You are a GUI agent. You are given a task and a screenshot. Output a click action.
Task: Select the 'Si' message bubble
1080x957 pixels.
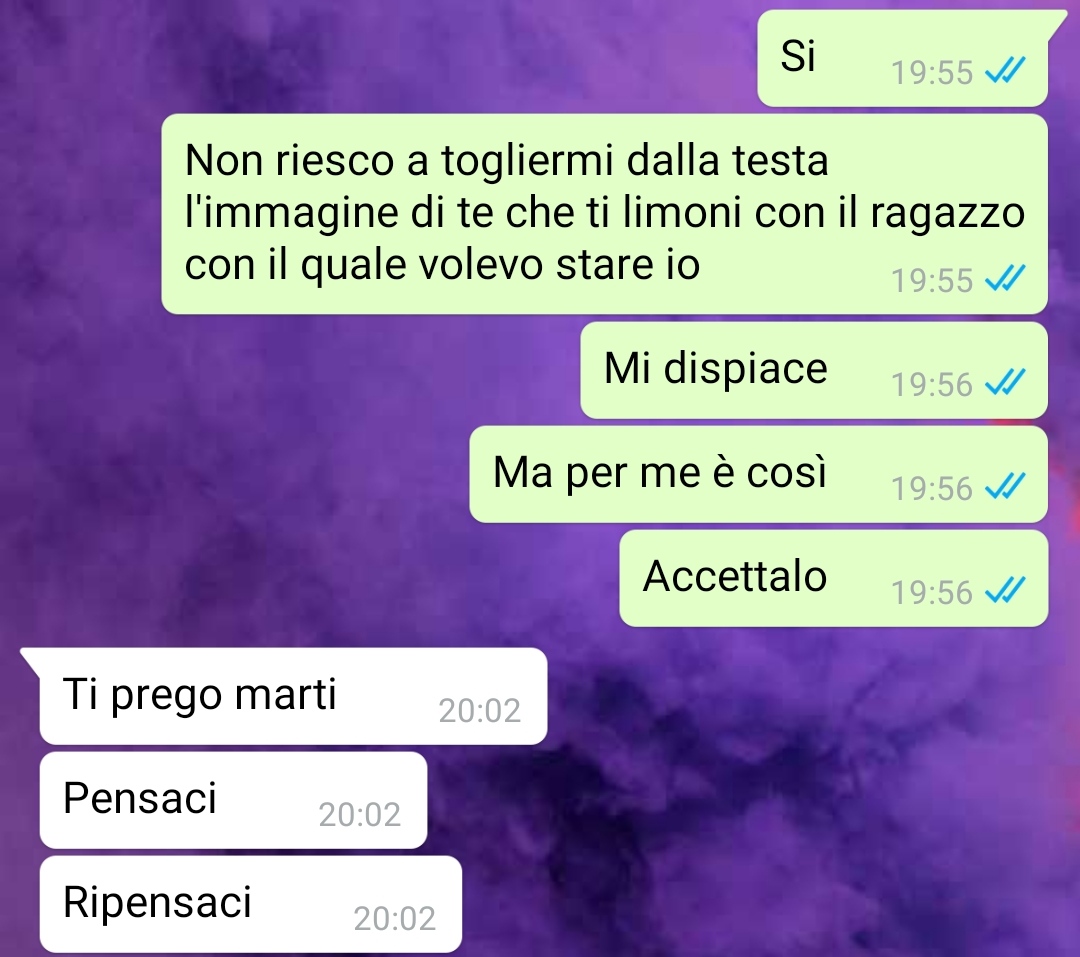click(x=902, y=59)
